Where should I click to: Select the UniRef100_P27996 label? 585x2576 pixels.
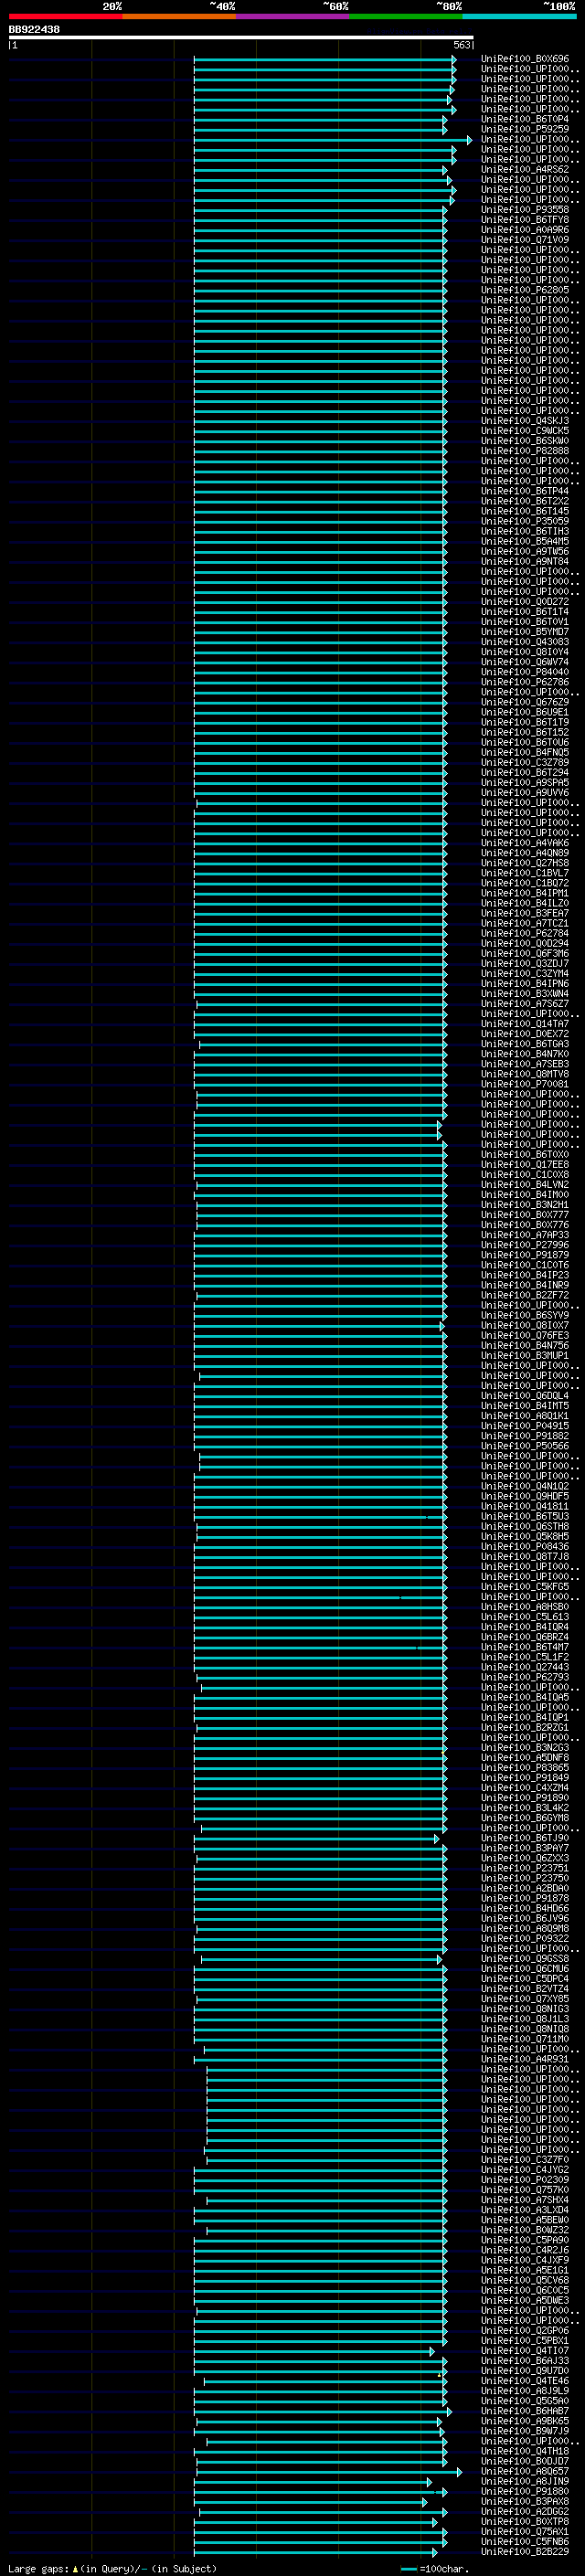pyautogui.click(x=524, y=1245)
